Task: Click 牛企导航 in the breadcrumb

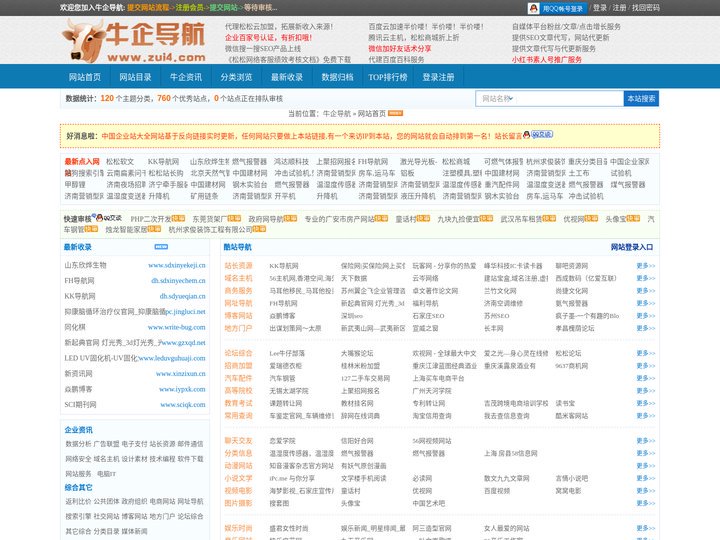Action: [337, 113]
